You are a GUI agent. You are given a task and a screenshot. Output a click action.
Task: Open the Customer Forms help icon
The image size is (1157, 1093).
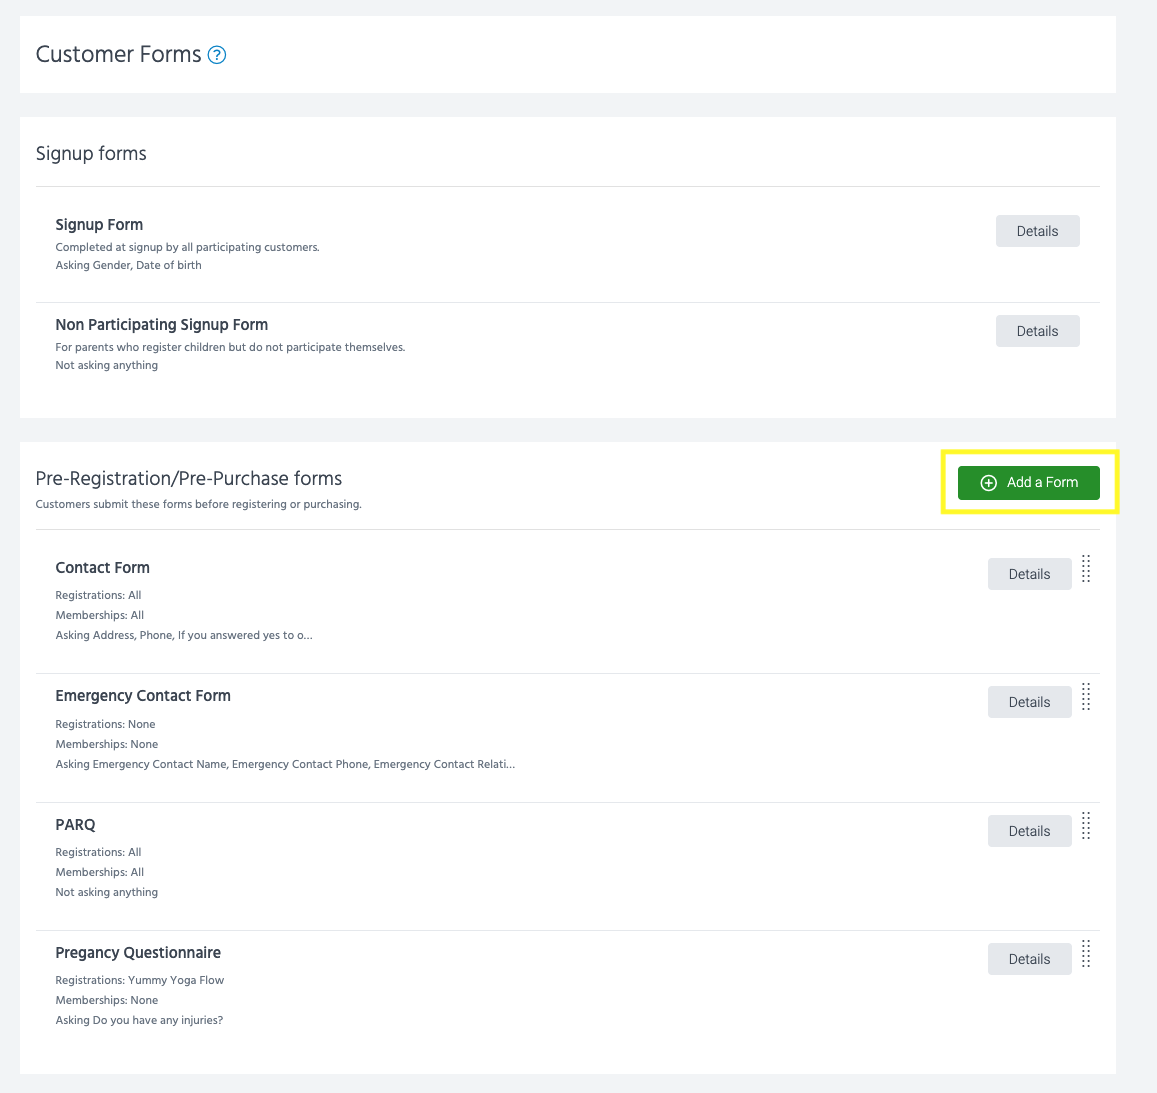[x=217, y=55]
